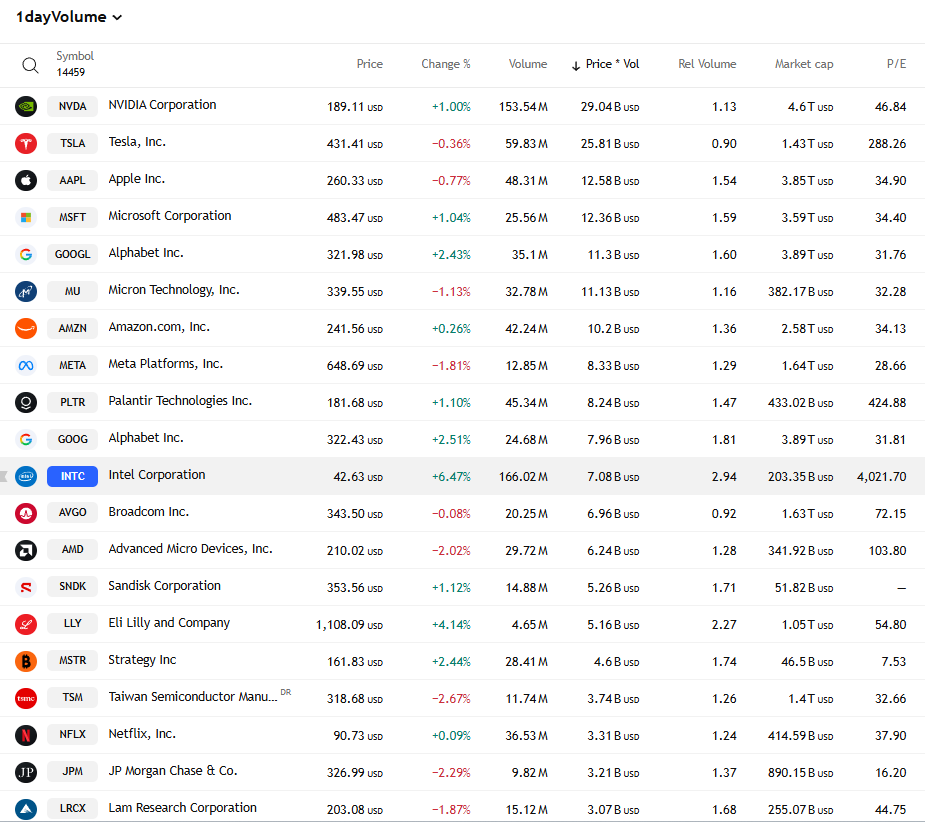Viewport: 925px width, 822px height.
Task: Open the AAPL ticker symbol
Action: (73, 181)
